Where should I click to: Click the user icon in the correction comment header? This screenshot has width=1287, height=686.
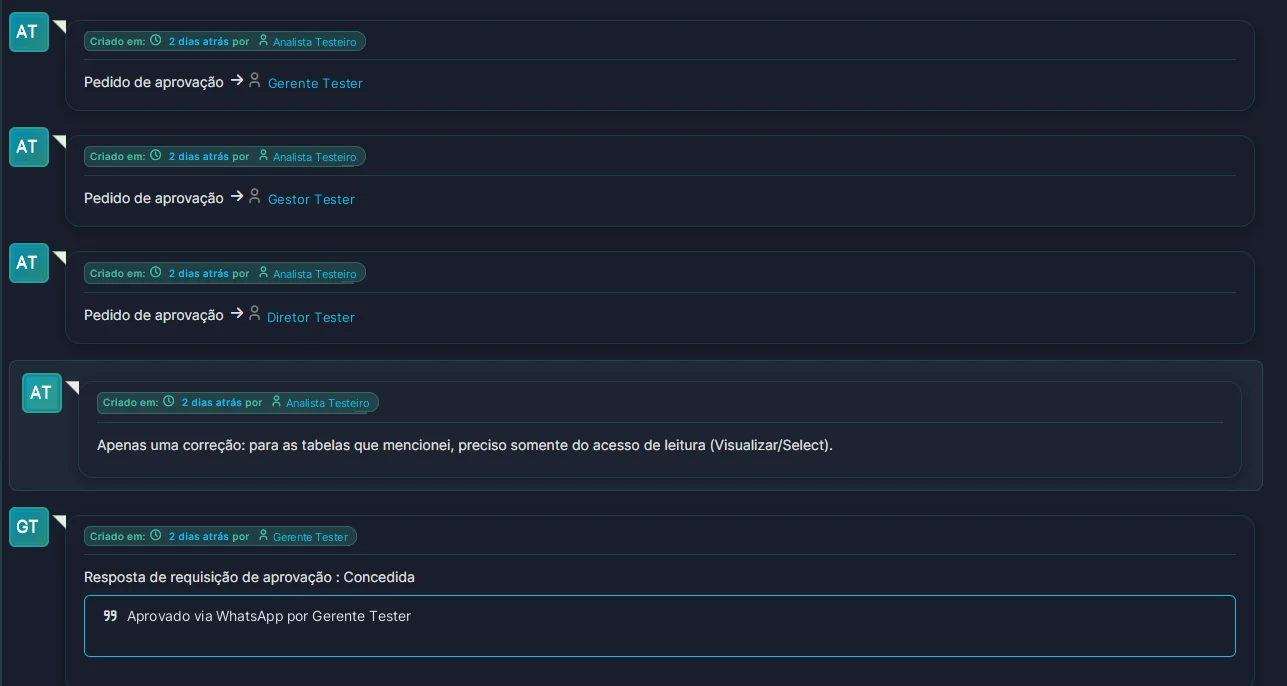coord(276,402)
